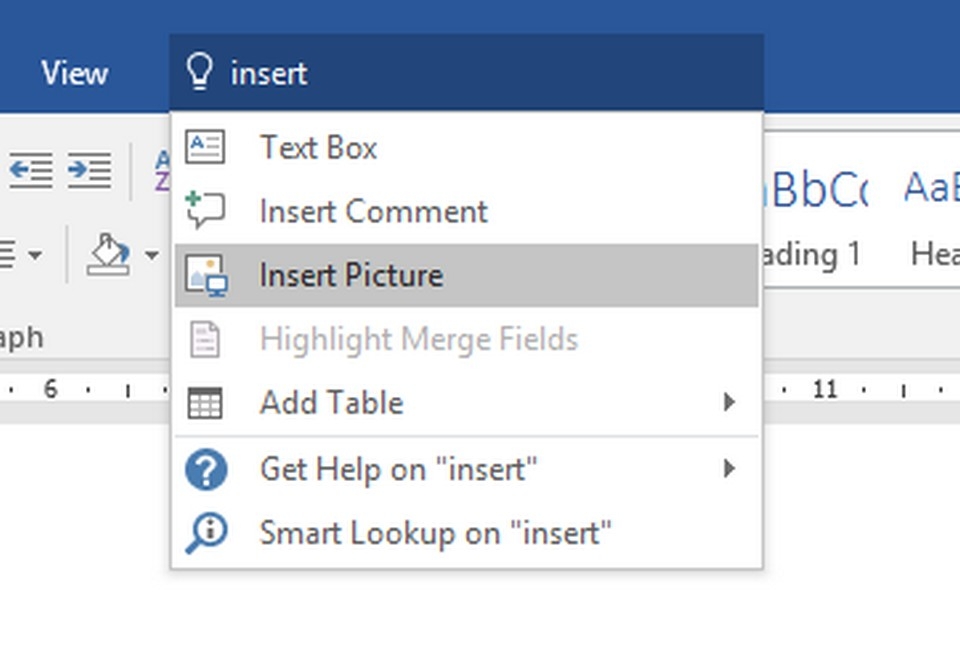Screen dimensions: 960x668
Task: Select the Highlight Merge Fields entry
Action: click(418, 339)
